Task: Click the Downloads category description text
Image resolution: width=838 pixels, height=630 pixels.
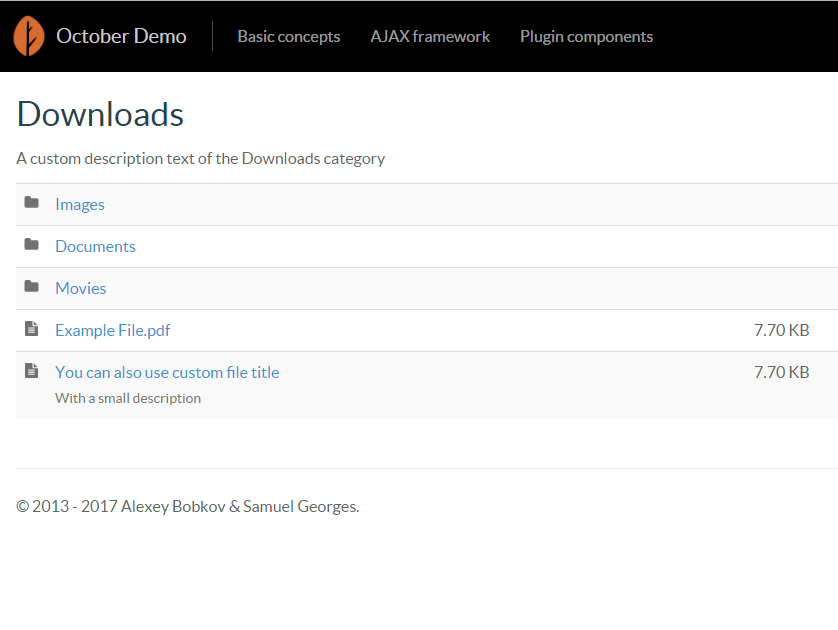Action: tap(200, 159)
